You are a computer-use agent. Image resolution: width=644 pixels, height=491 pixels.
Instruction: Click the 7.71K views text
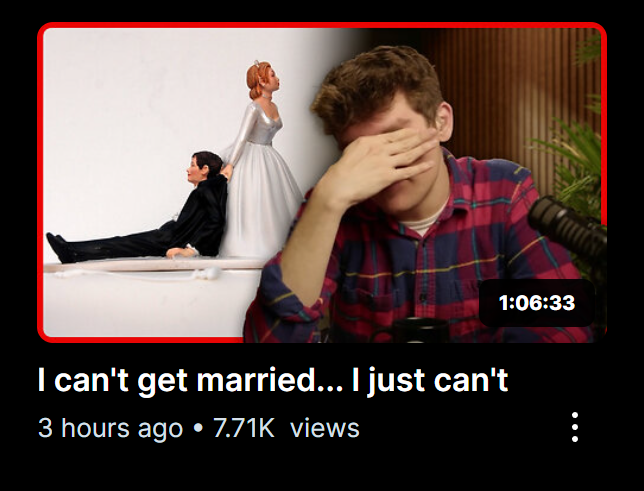point(286,428)
